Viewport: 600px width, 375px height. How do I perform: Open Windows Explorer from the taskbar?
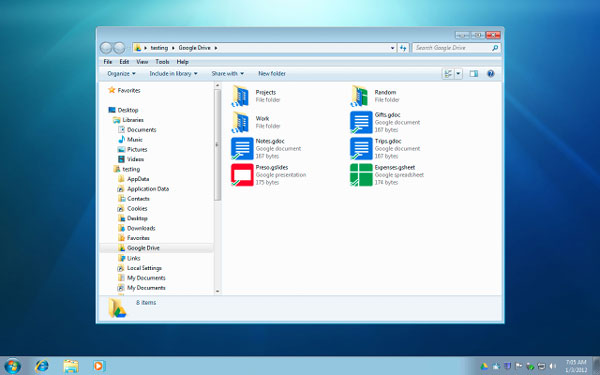tap(71, 366)
